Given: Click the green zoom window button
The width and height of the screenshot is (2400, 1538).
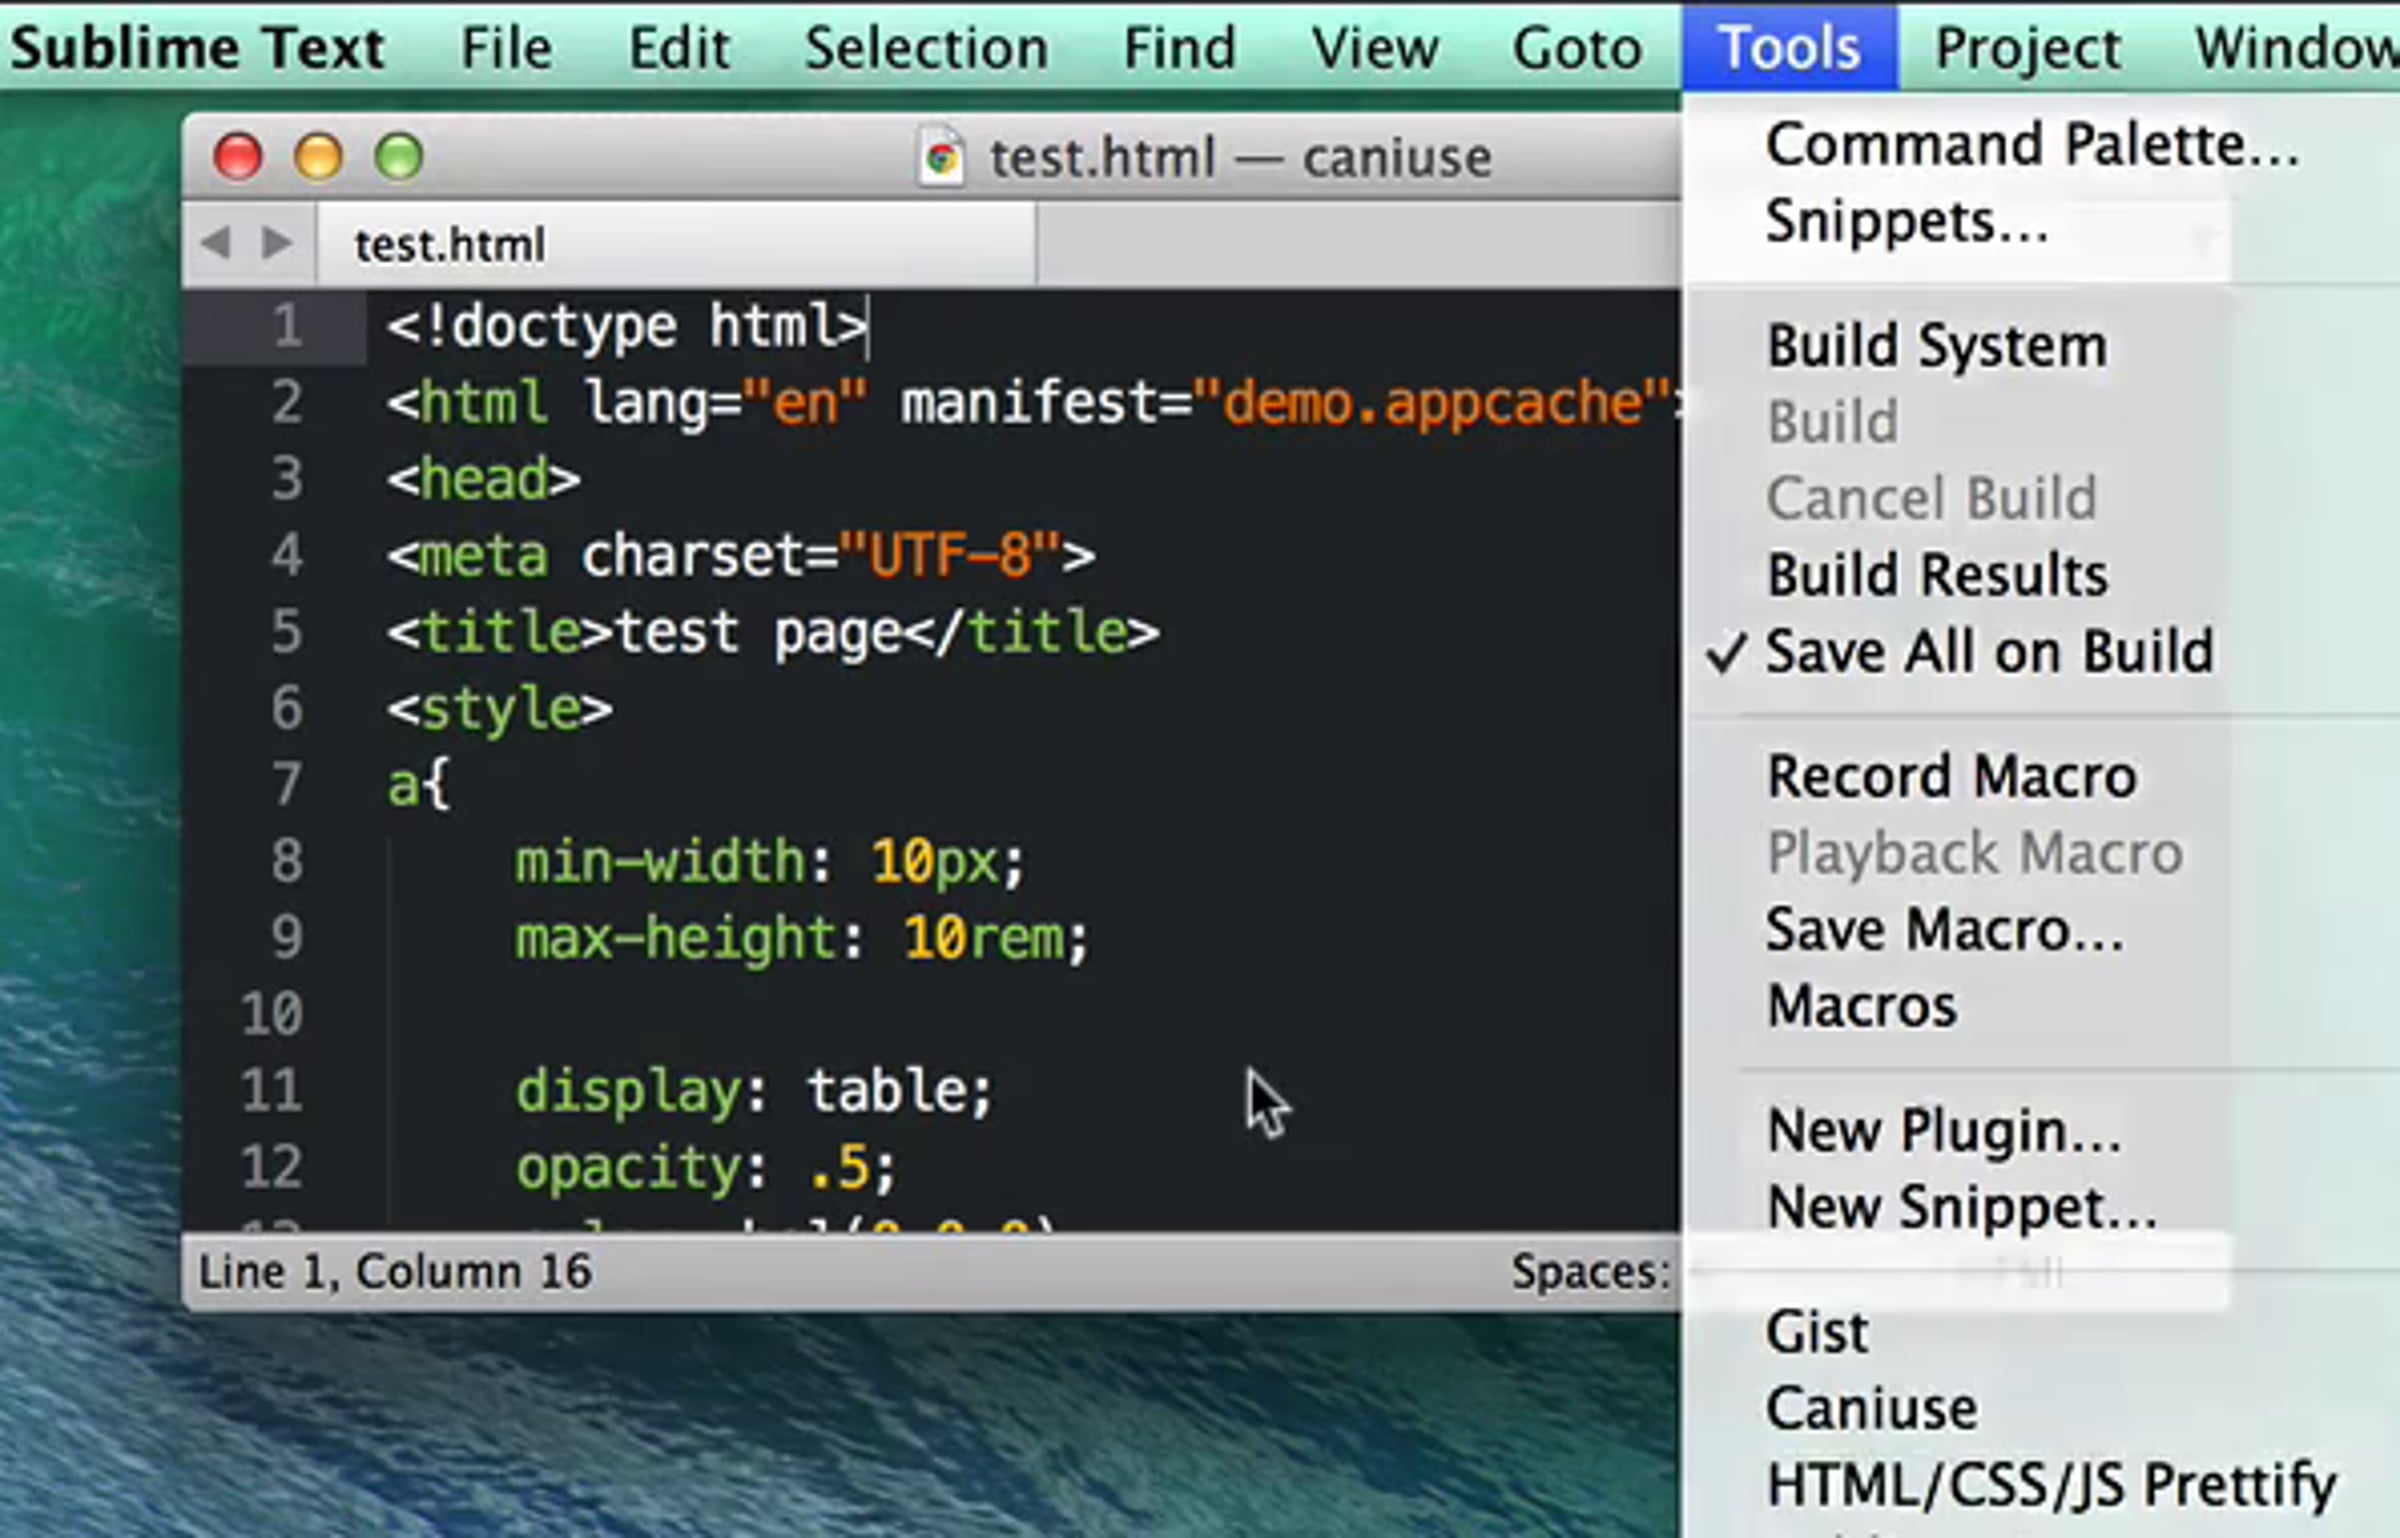Looking at the screenshot, I should (x=398, y=157).
